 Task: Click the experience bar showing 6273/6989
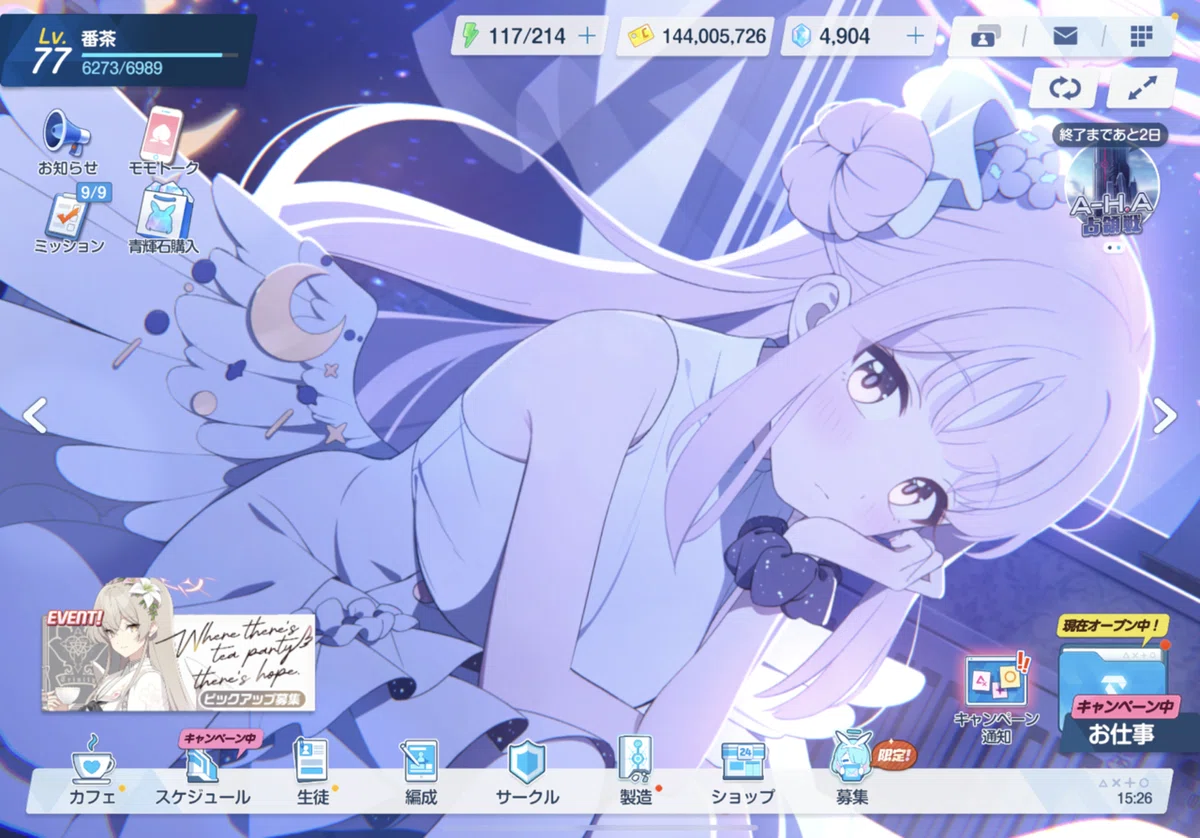160,56
